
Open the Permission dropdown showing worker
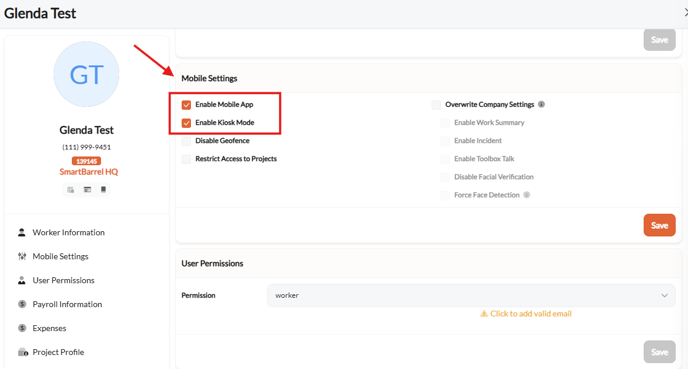click(x=471, y=295)
